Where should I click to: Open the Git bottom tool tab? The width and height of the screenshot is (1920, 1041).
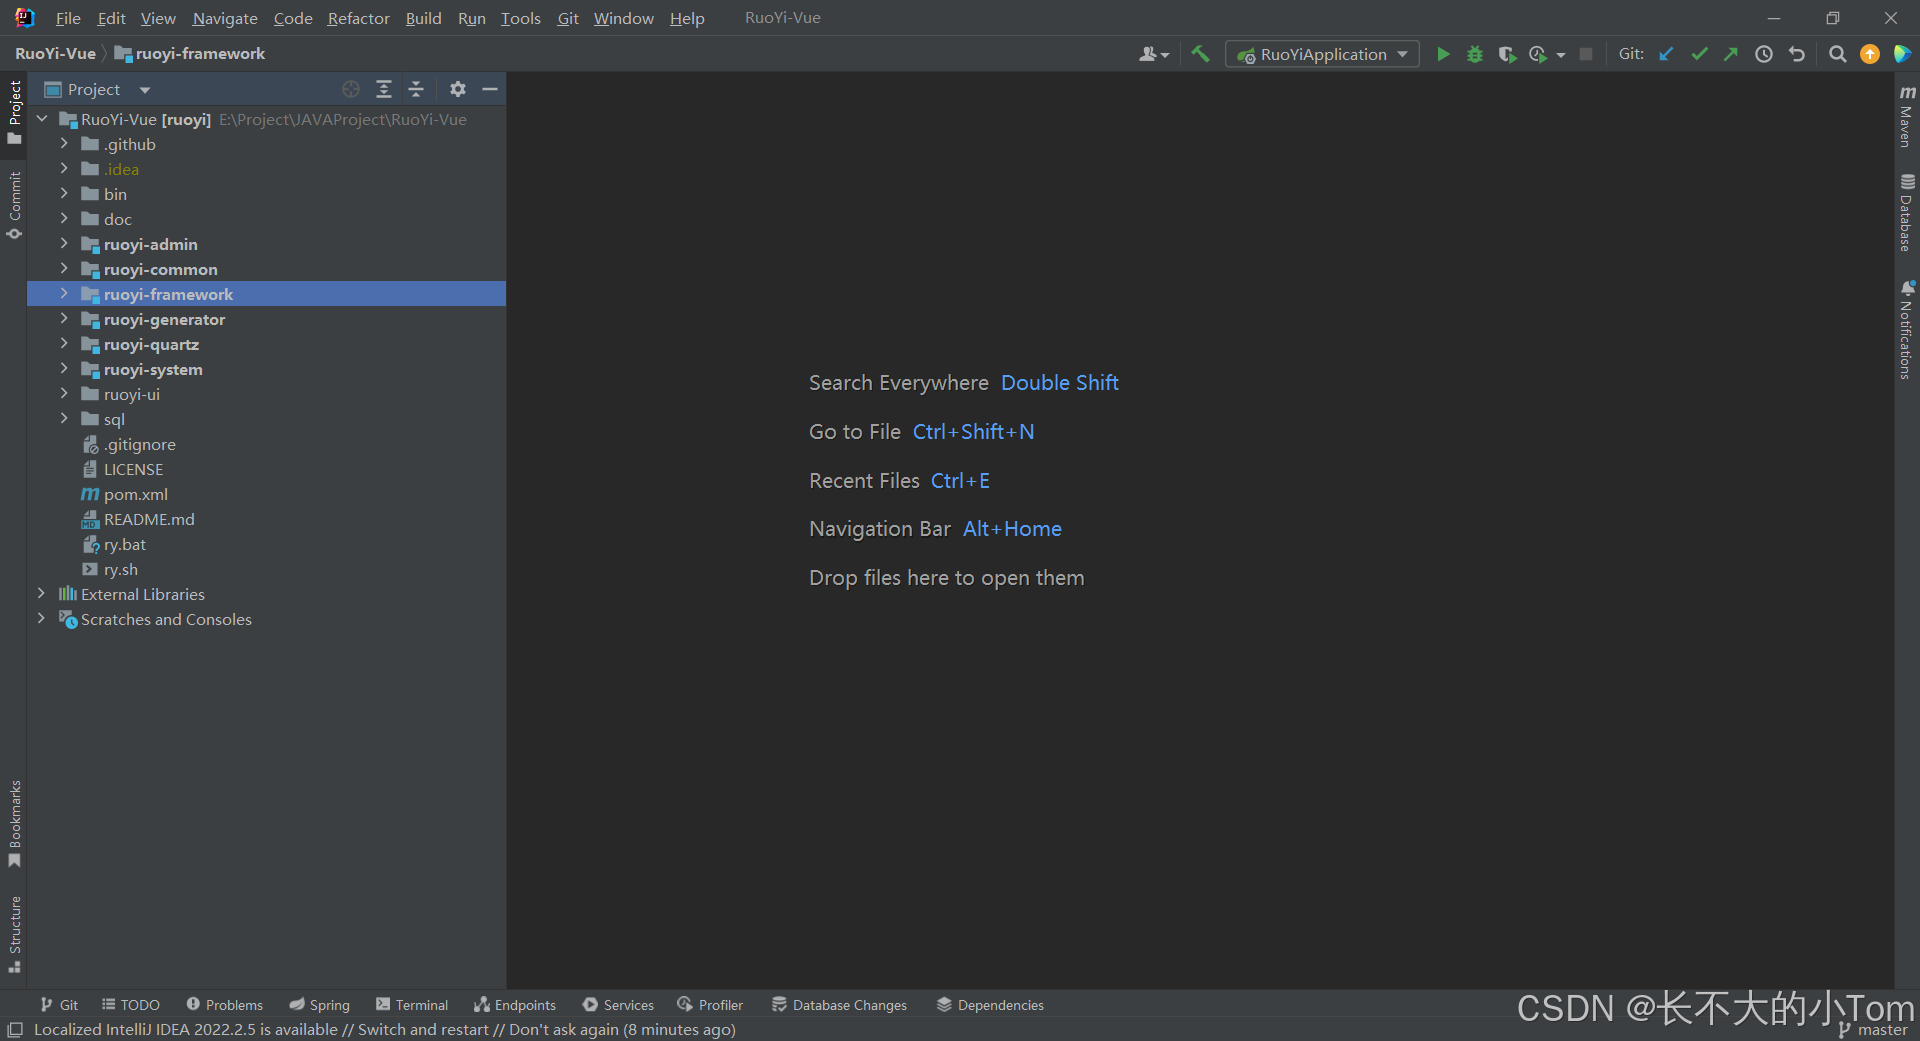click(x=59, y=1005)
